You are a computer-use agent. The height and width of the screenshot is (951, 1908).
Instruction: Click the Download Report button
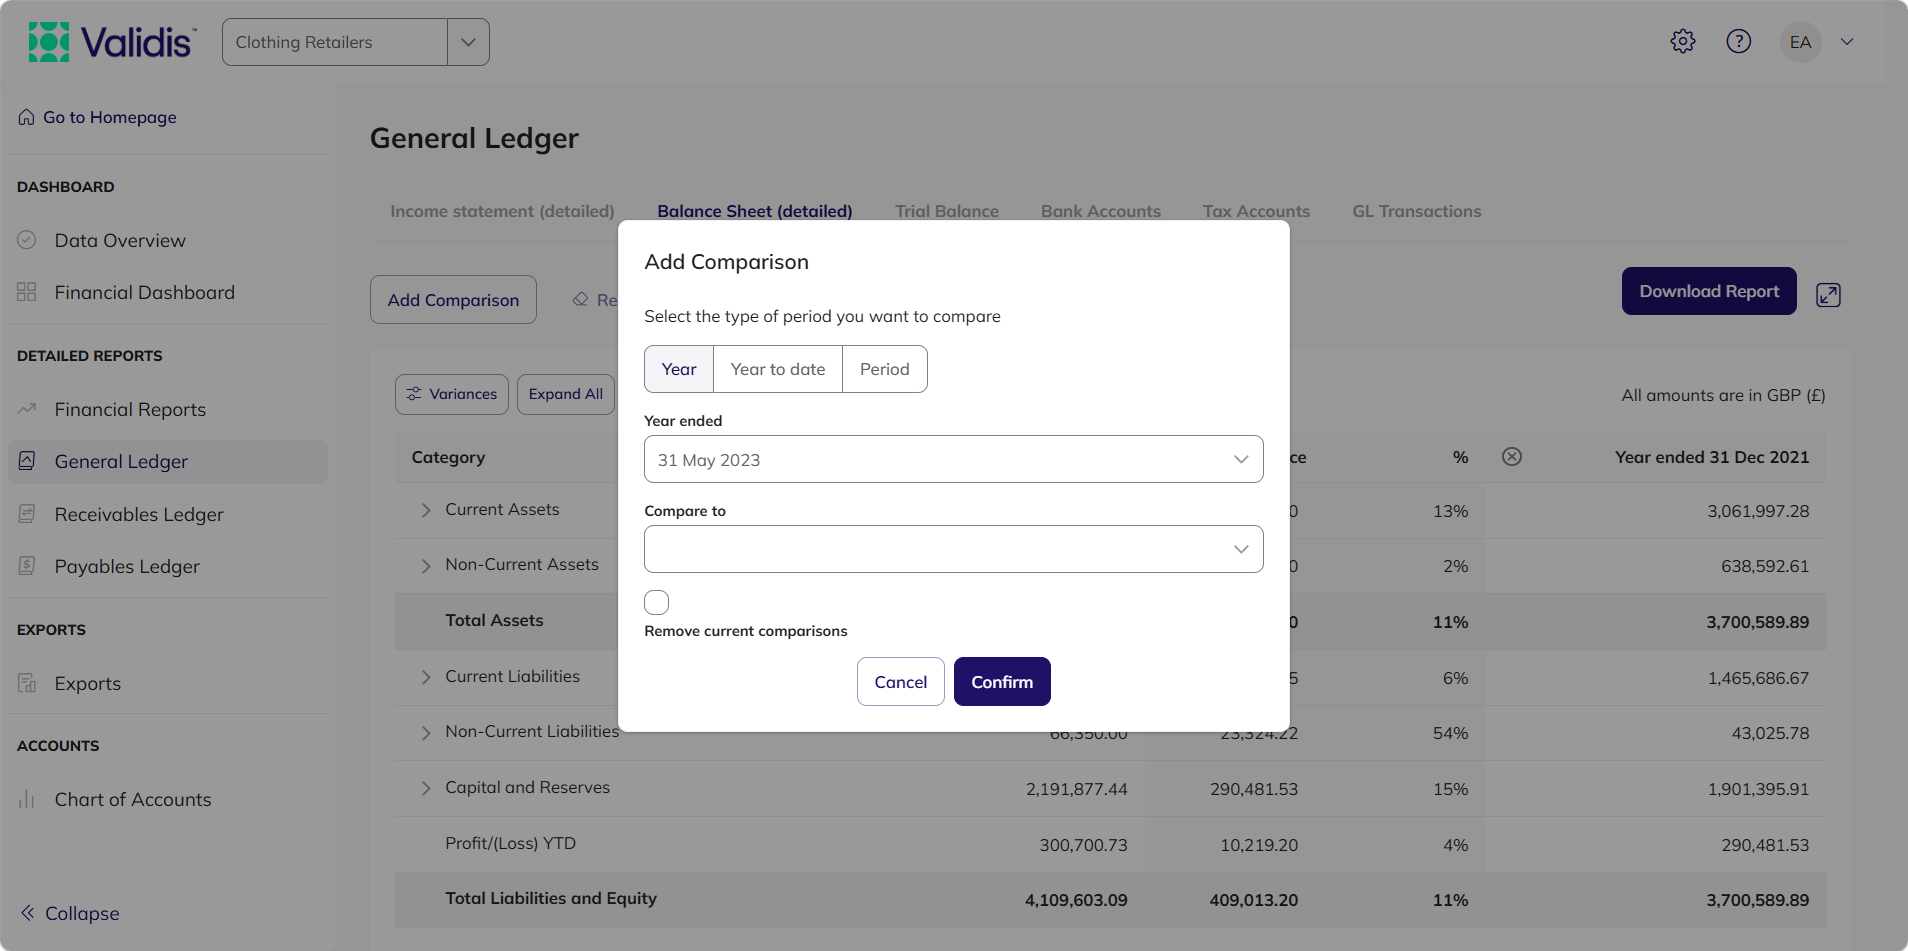tap(1709, 291)
